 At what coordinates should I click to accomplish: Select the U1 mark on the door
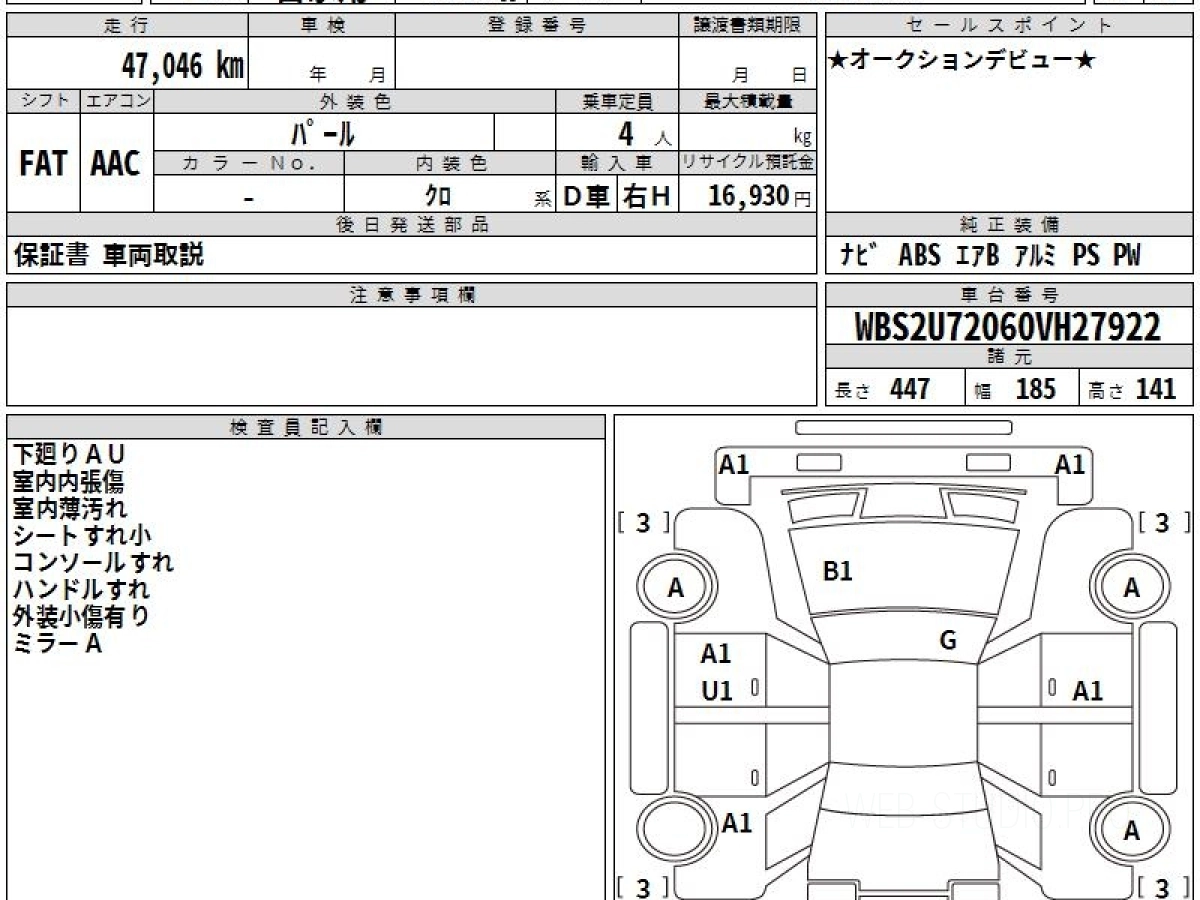pos(717,690)
